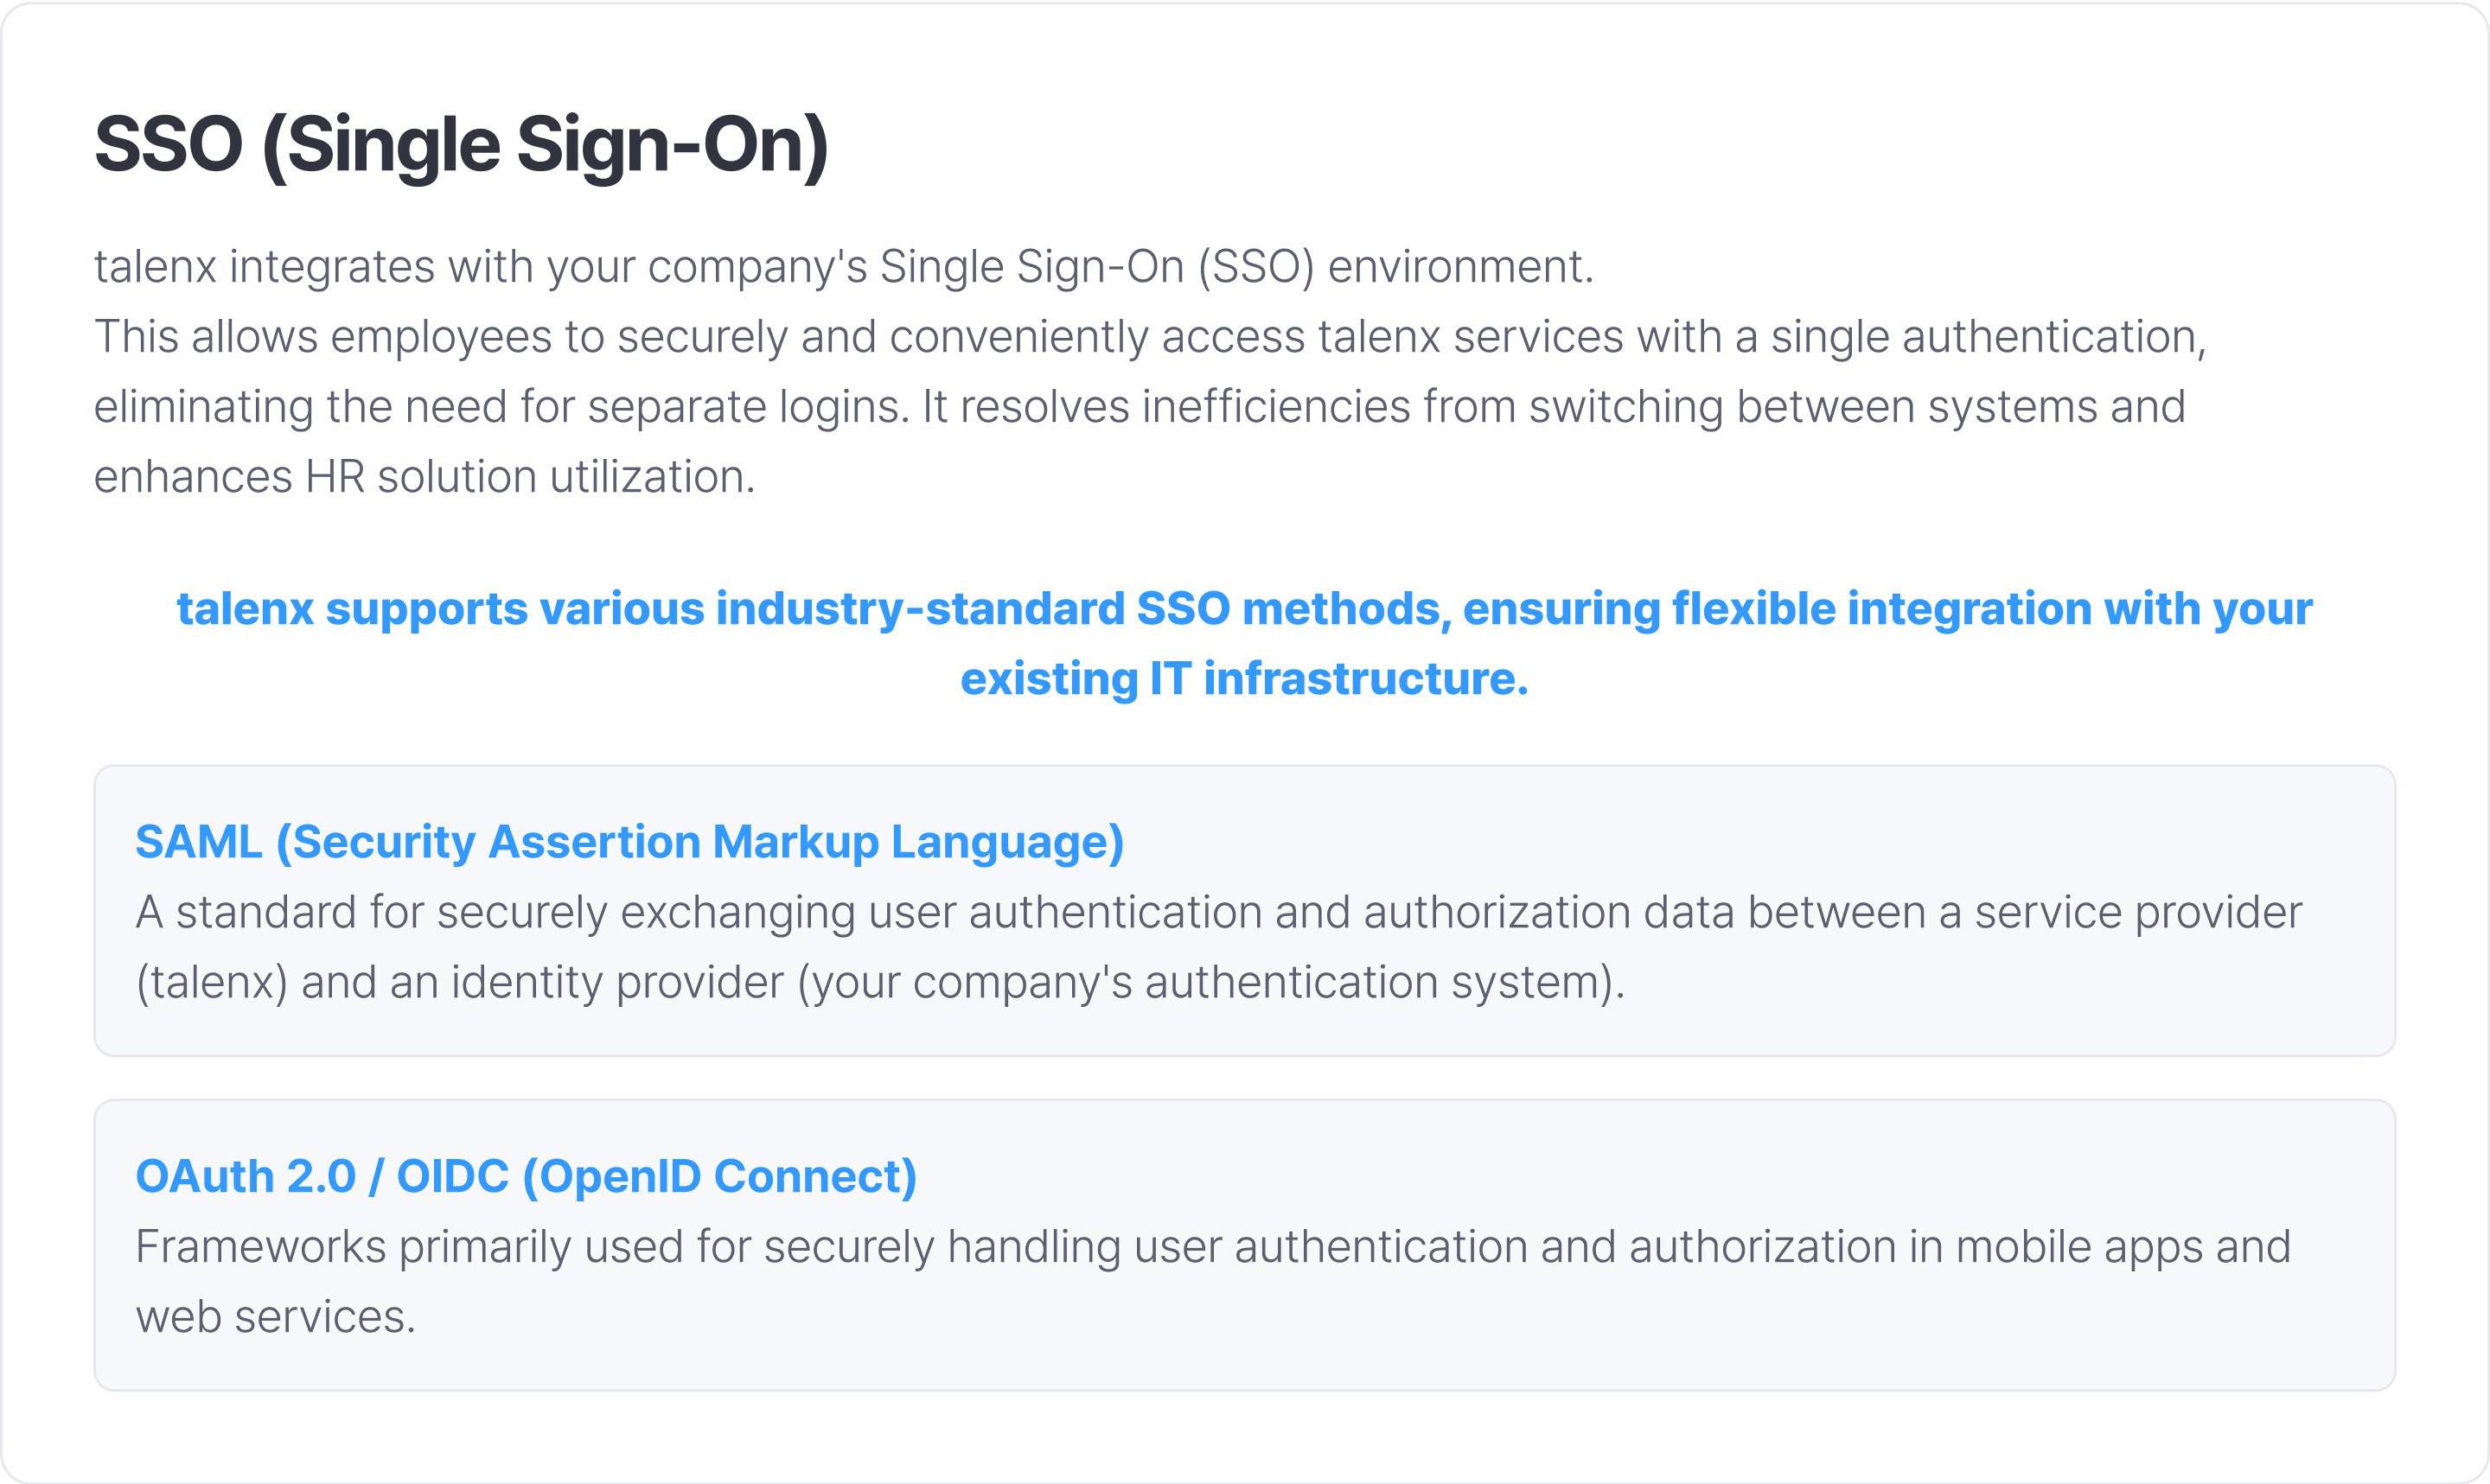Click 'A standard for securely exchanging' line
2490x1484 pixels.
[x=1218, y=912]
